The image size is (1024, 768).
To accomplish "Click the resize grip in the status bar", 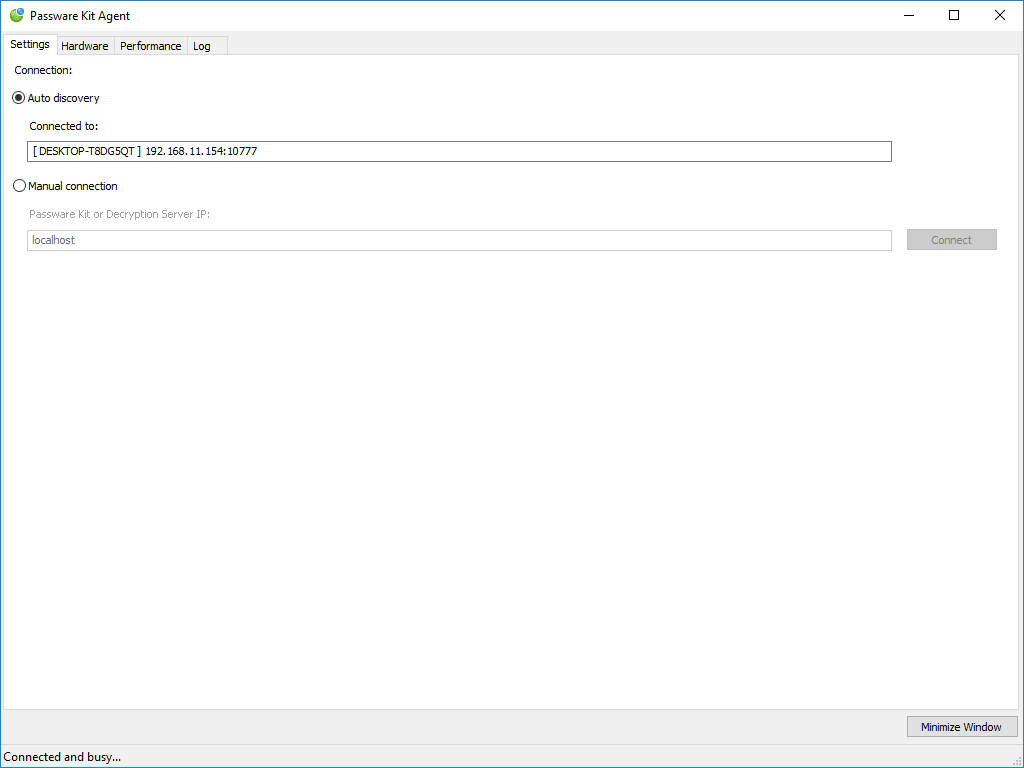I will [x=1016, y=760].
